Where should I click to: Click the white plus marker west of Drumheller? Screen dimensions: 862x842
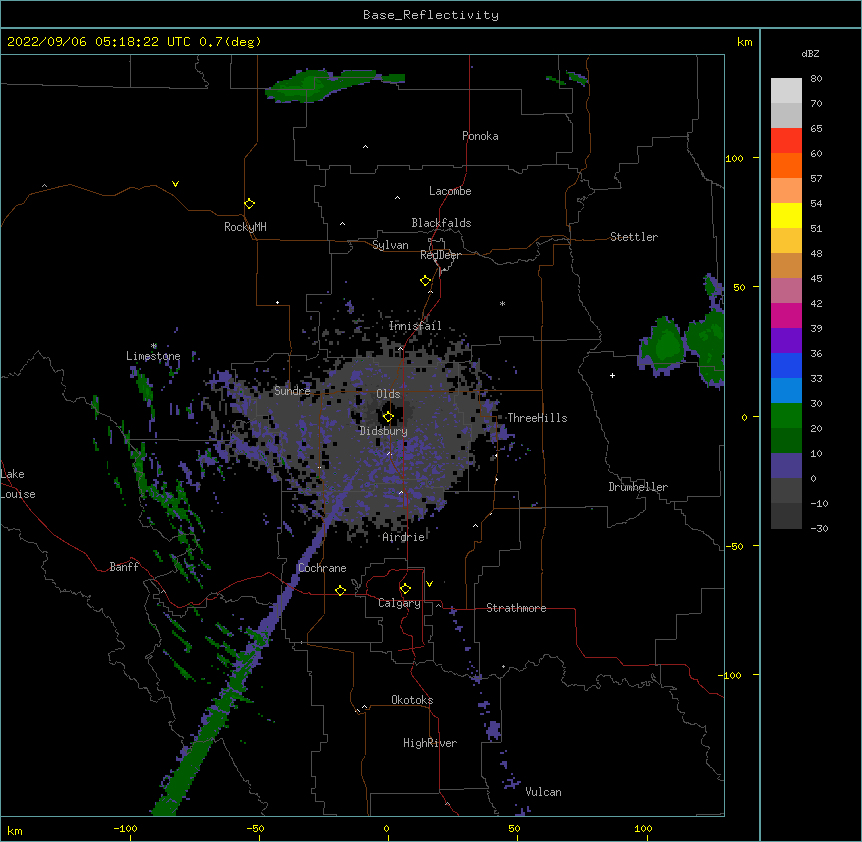[612, 375]
